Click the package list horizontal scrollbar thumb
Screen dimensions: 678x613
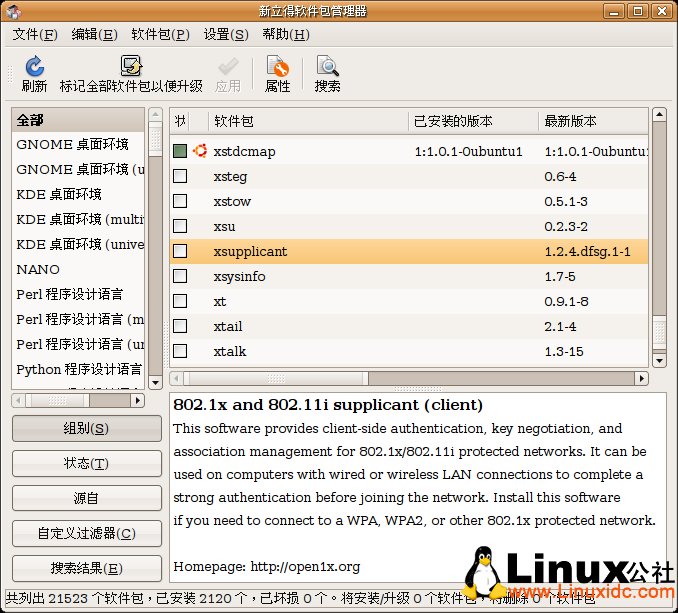(x=276, y=379)
